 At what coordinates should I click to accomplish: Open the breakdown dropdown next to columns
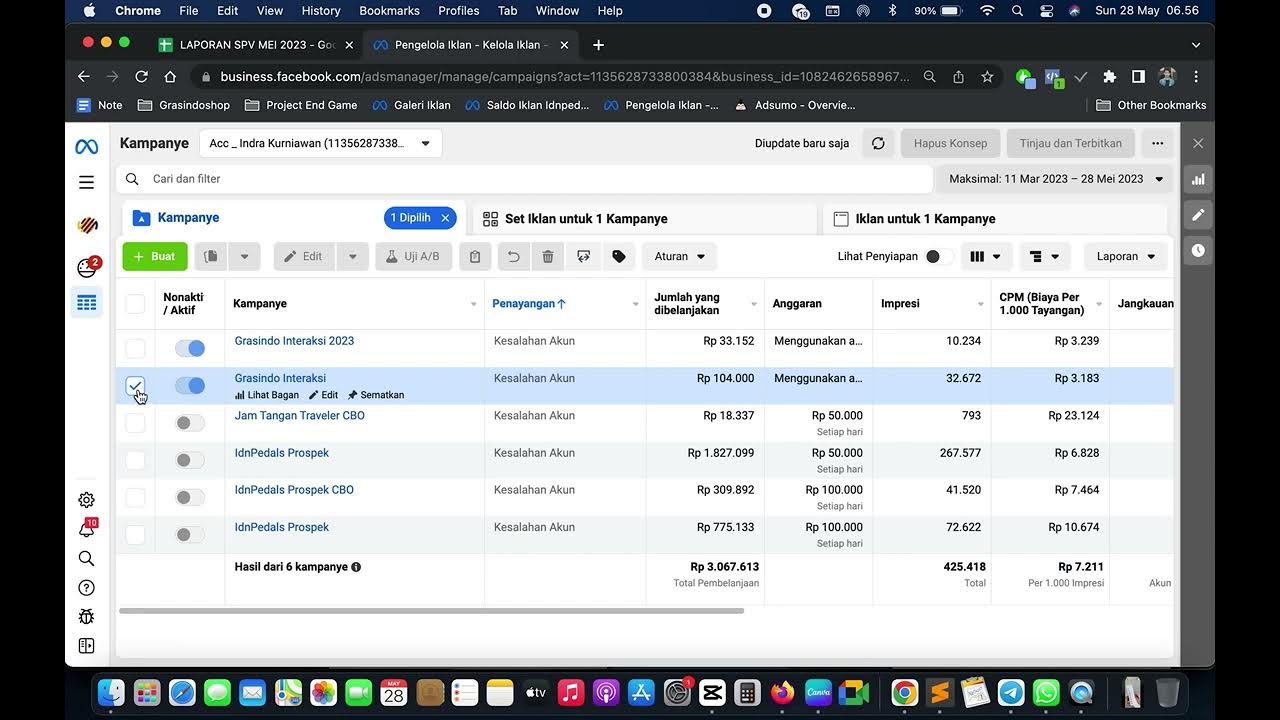click(x=1045, y=256)
